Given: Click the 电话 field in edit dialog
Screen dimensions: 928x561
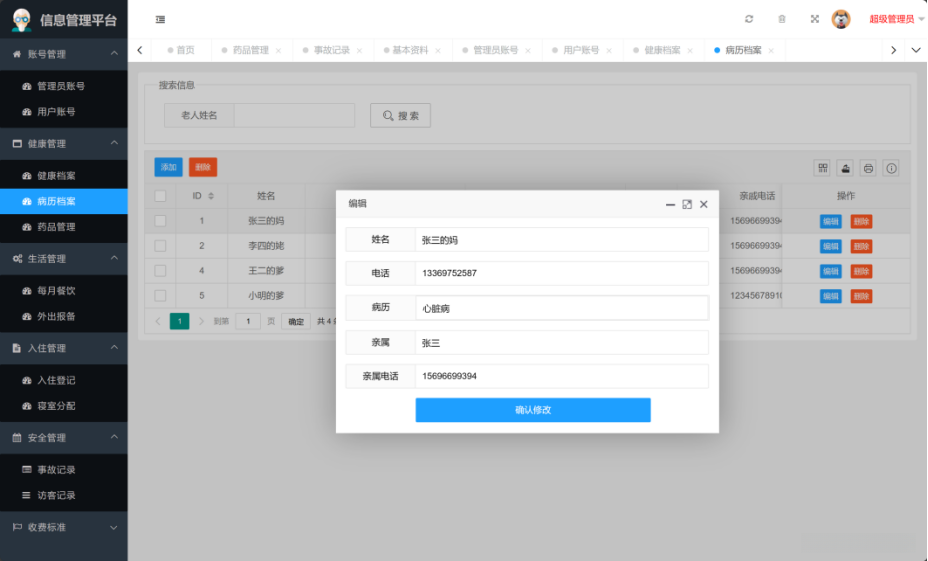Looking at the screenshot, I should (562, 273).
